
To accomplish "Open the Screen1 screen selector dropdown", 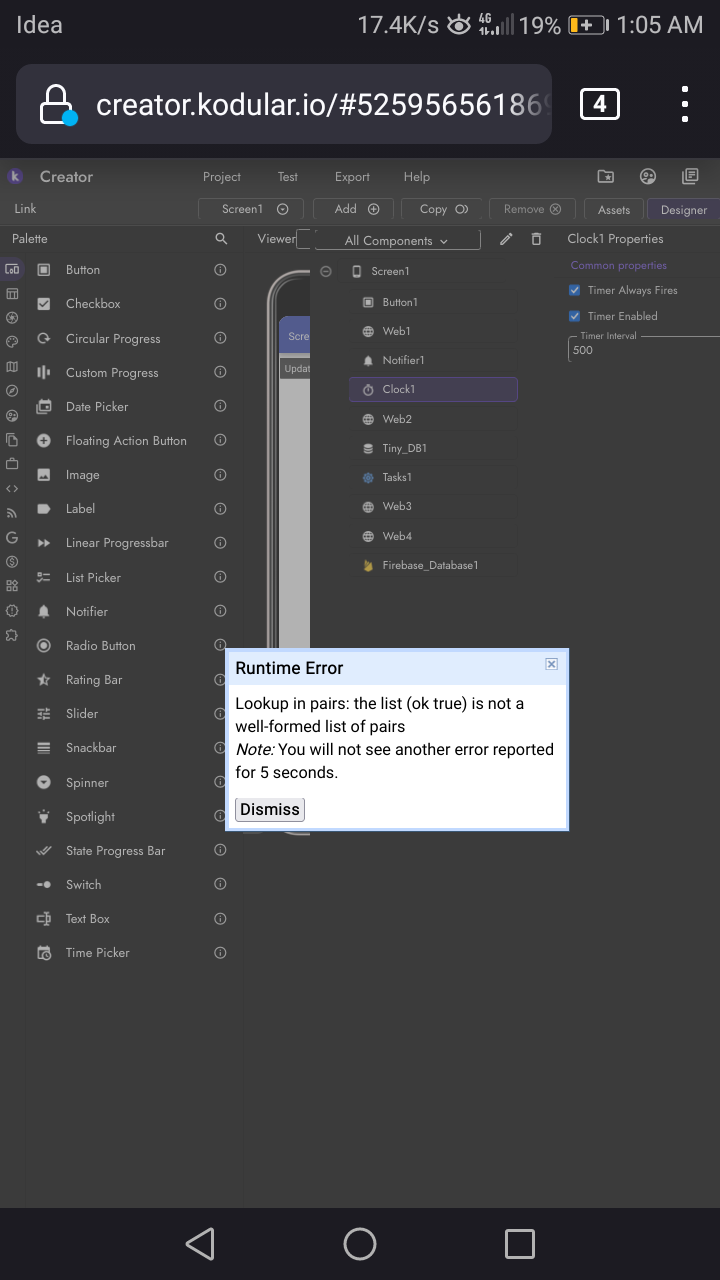I will click(x=254, y=209).
